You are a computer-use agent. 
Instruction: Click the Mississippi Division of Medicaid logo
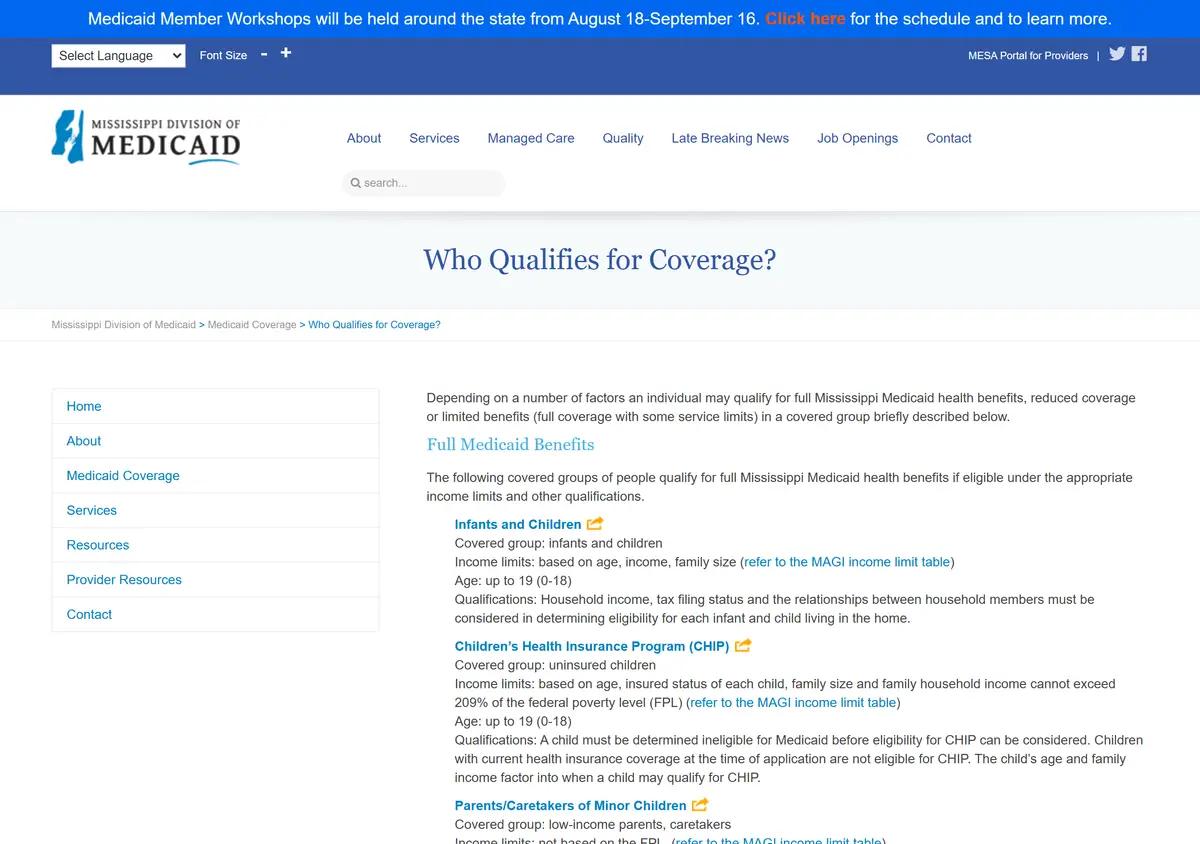pos(146,137)
